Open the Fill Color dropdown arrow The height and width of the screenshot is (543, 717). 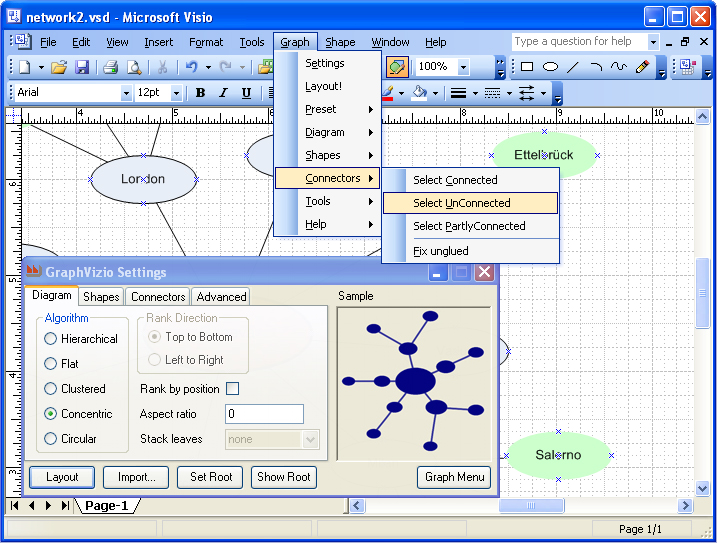[x=435, y=93]
